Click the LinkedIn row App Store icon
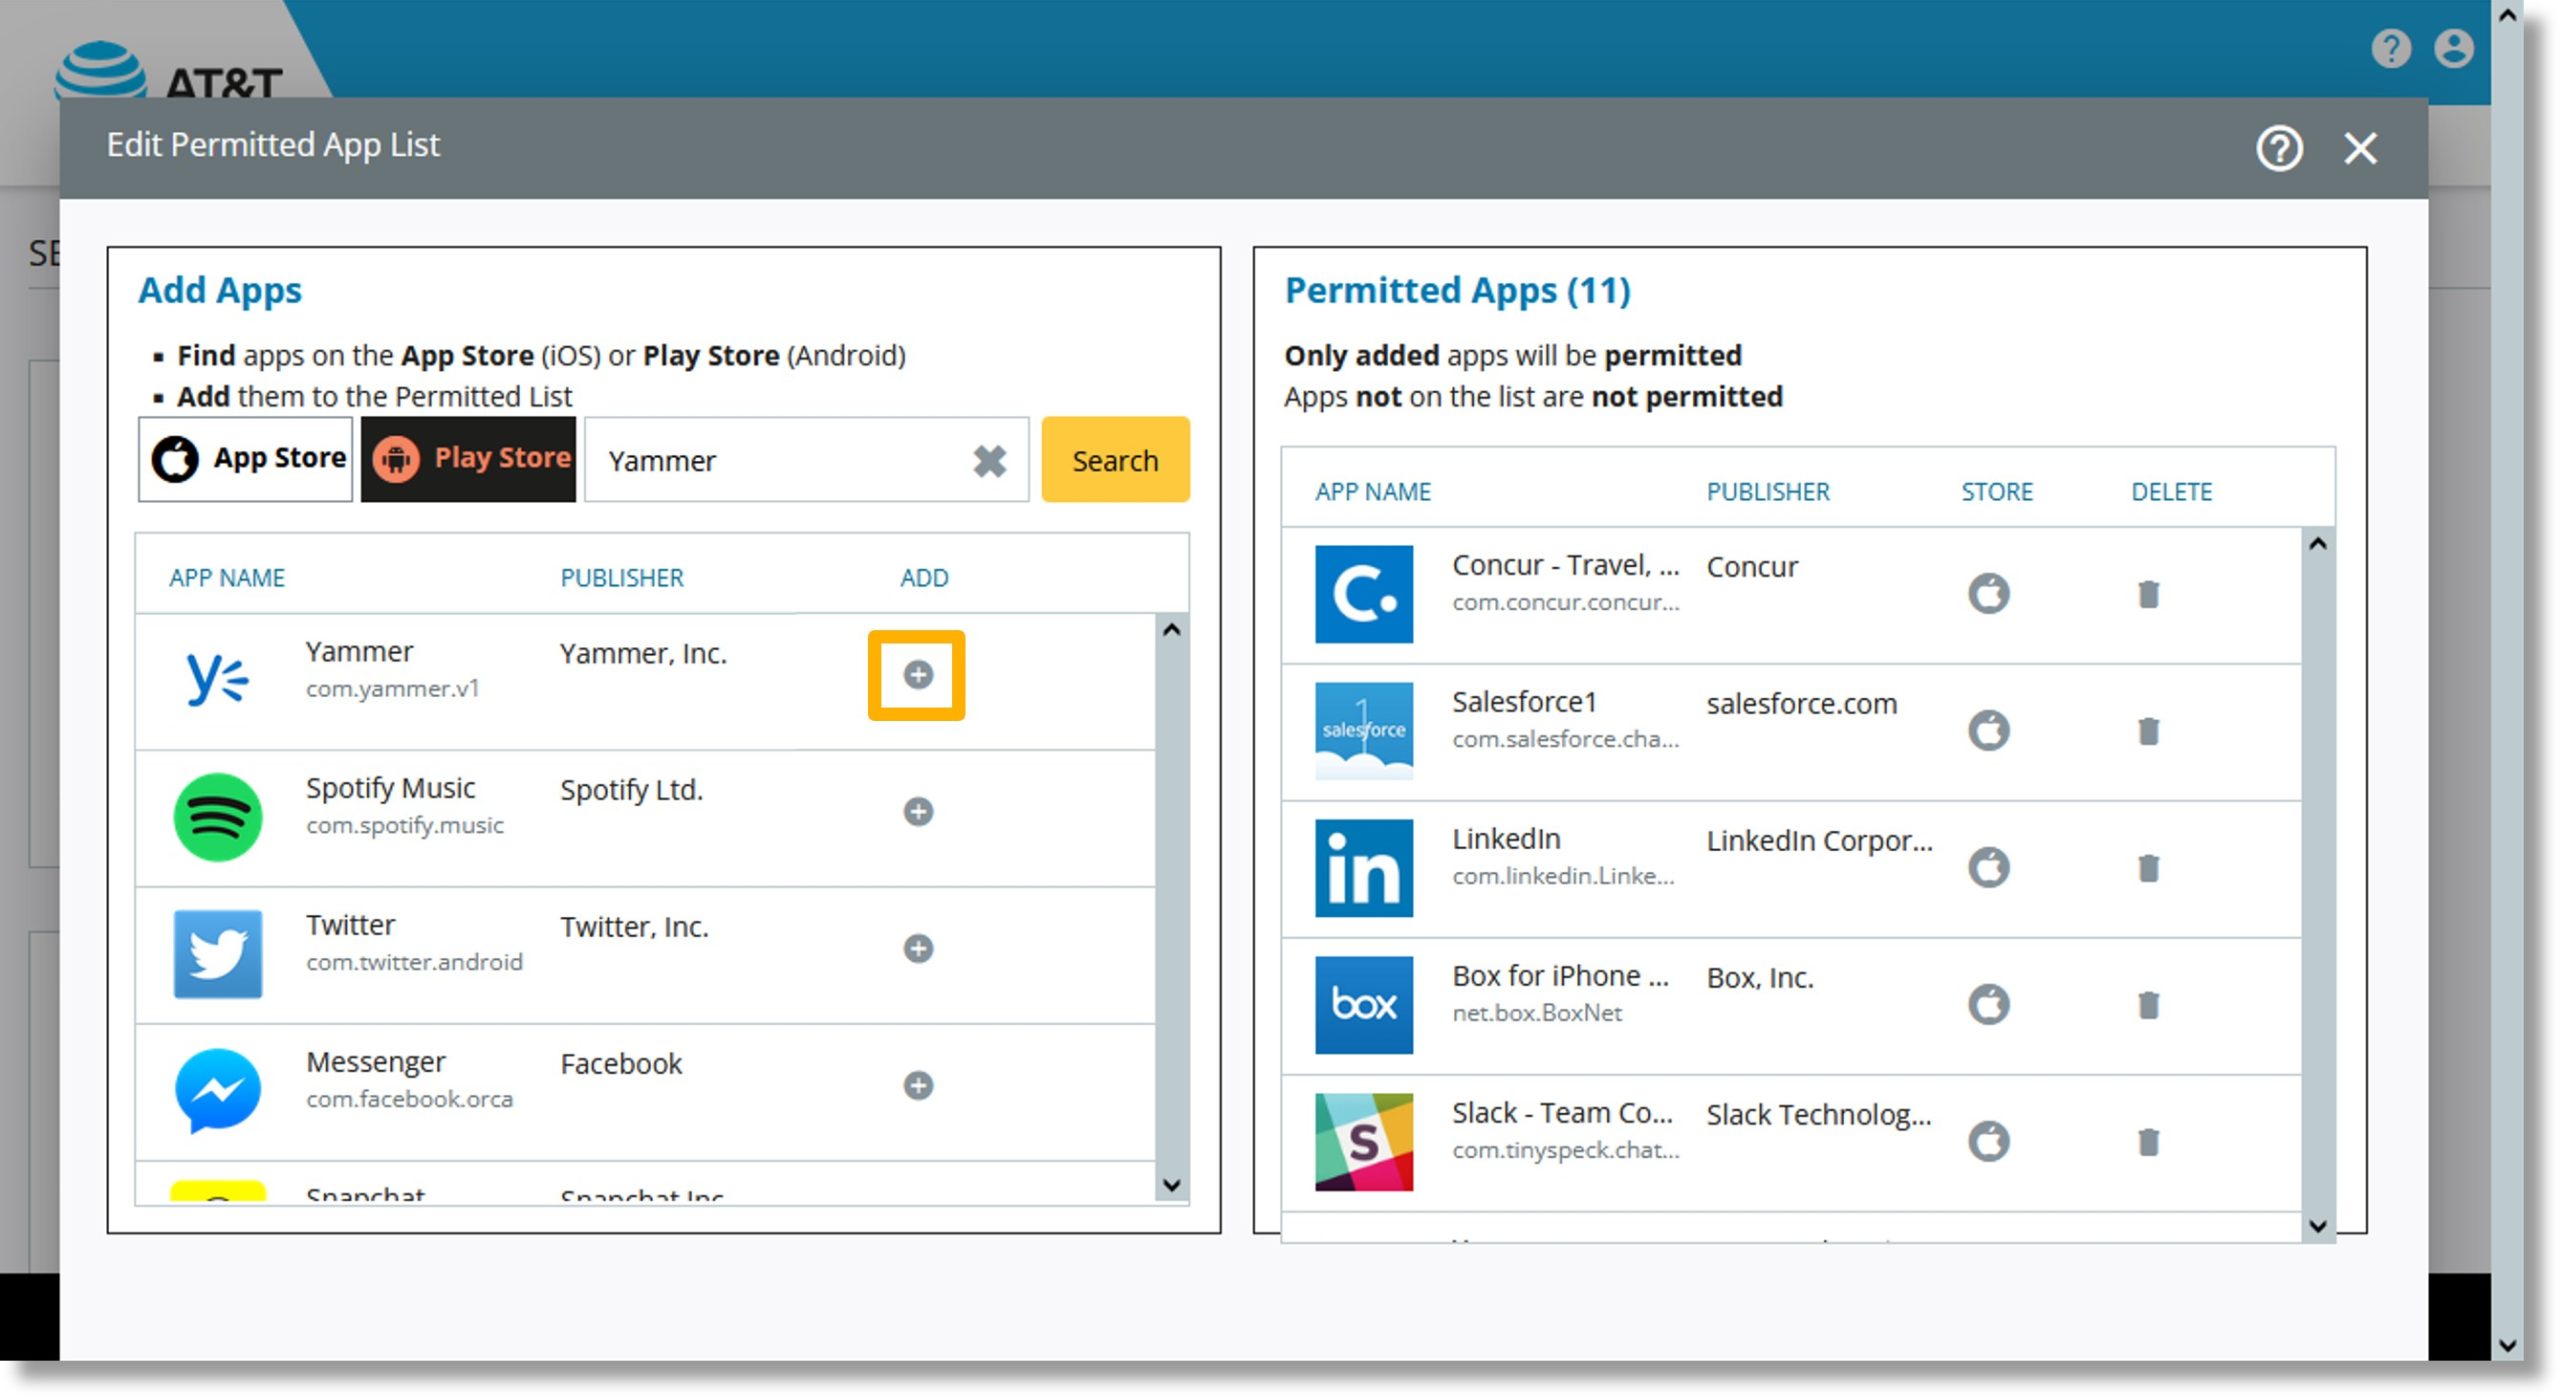2560x1397 pixels. (1989, 867)
